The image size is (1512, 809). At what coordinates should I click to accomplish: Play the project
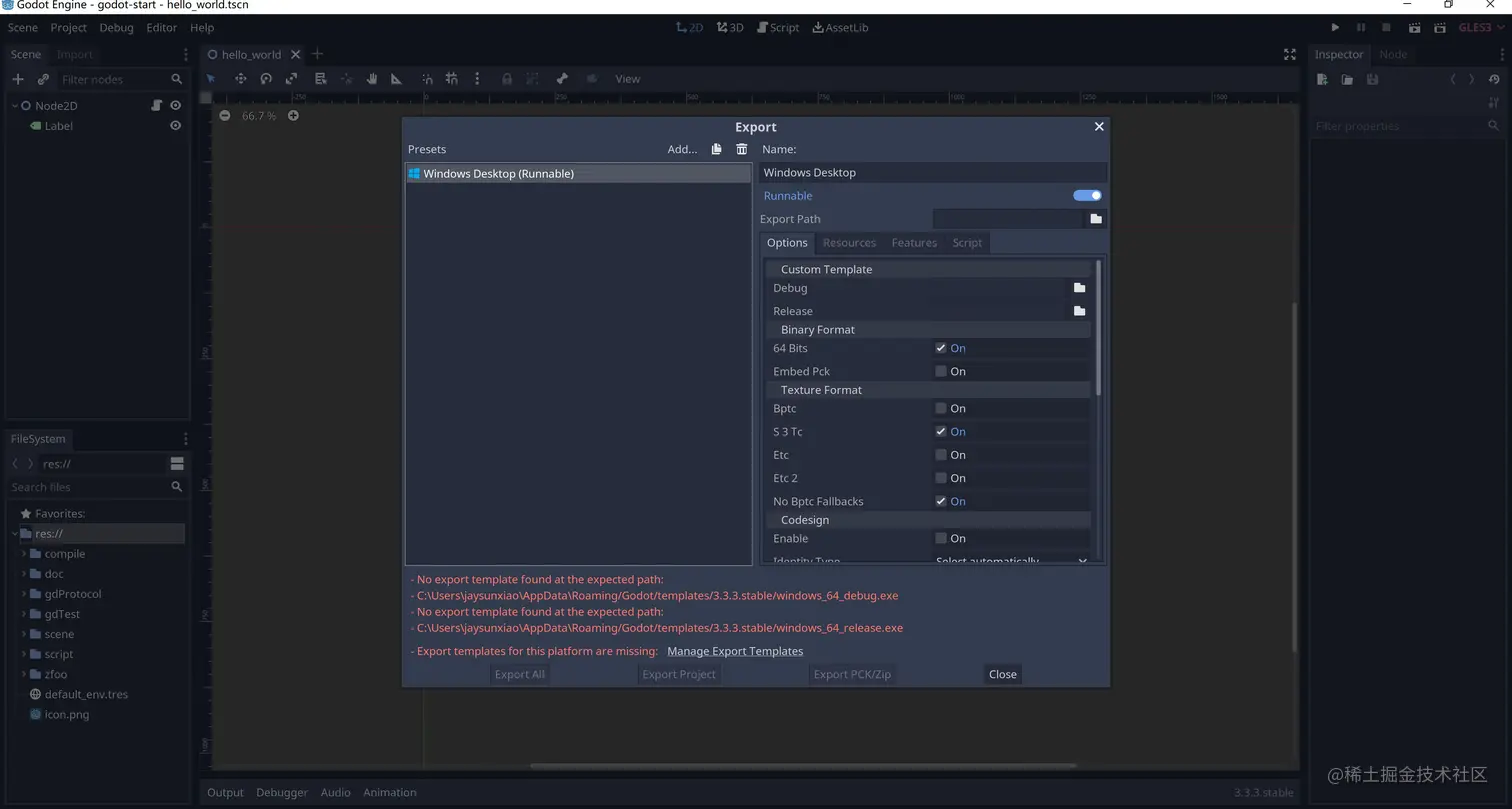(1335, 28)
